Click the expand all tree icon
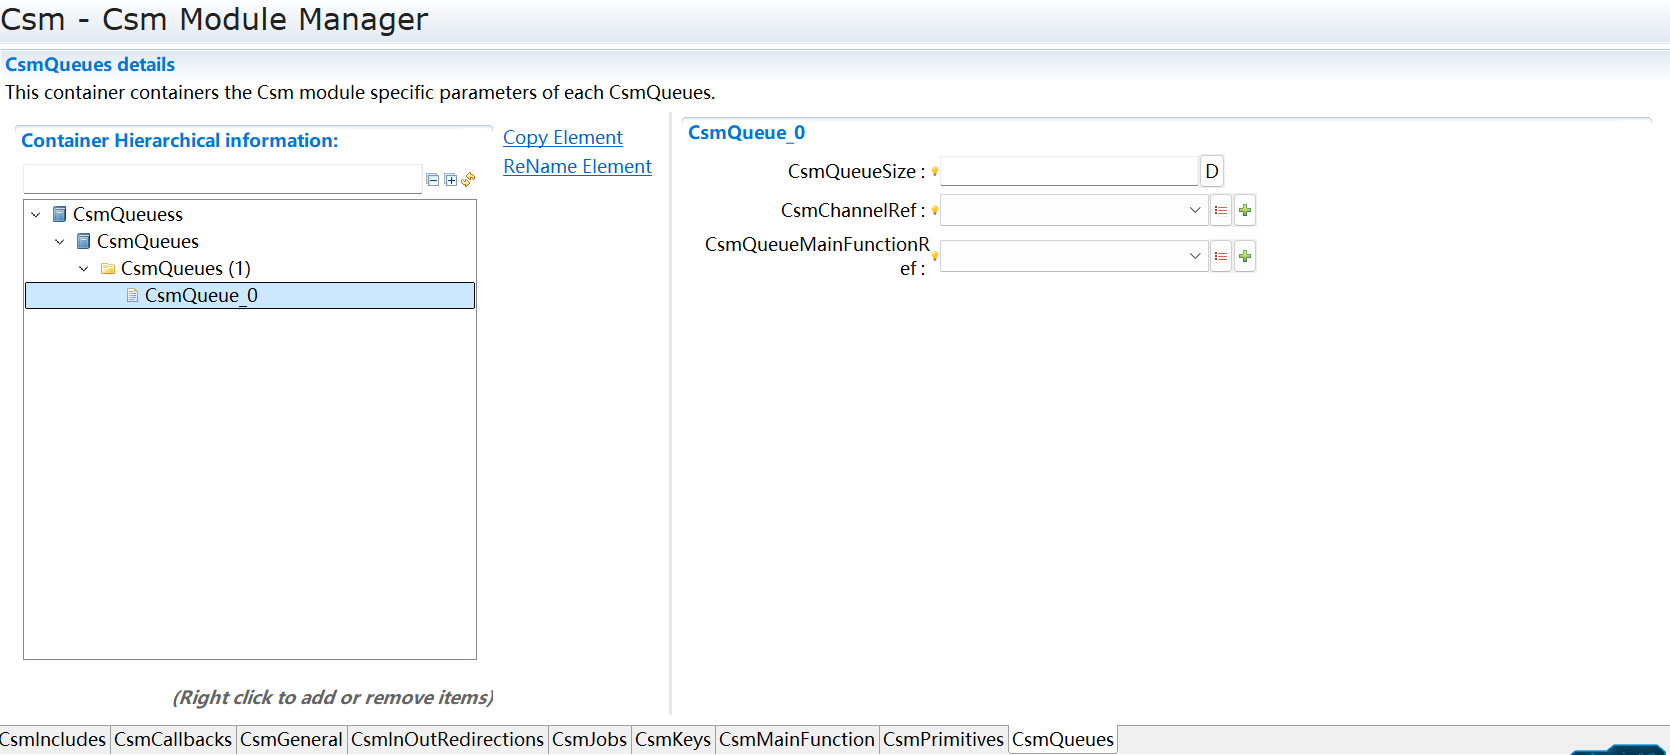 [450, 180]
